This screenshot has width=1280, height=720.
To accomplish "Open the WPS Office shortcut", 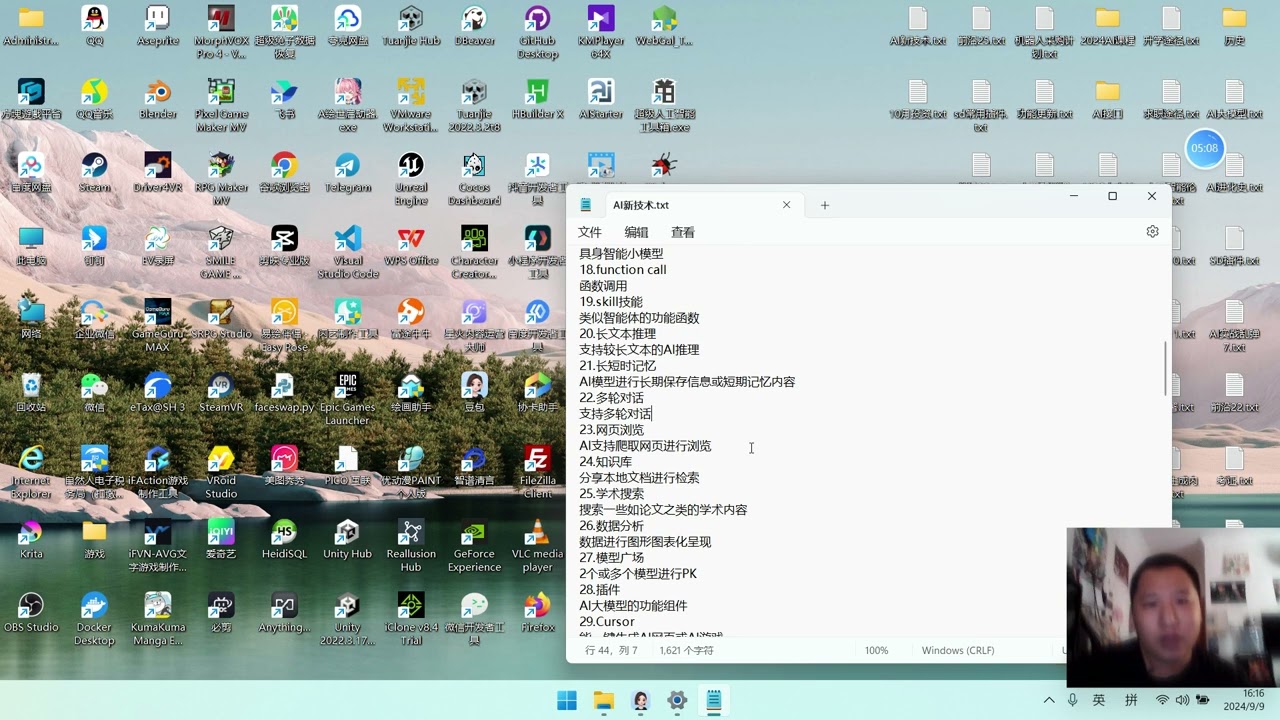I will pyautogui.click(x=411, y=245).
